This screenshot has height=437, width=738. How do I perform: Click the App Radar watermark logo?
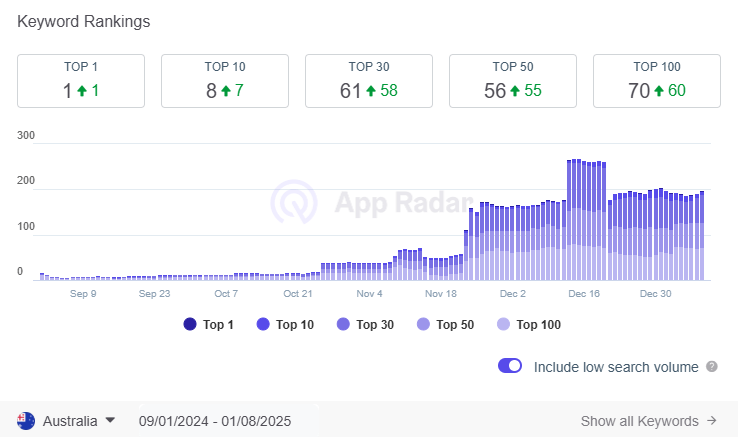pos(294,202)
